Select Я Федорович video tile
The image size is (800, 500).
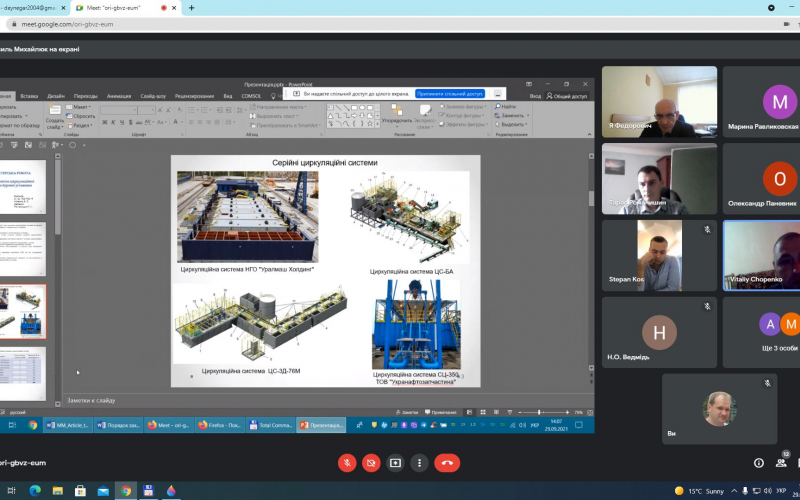point(659,102)
